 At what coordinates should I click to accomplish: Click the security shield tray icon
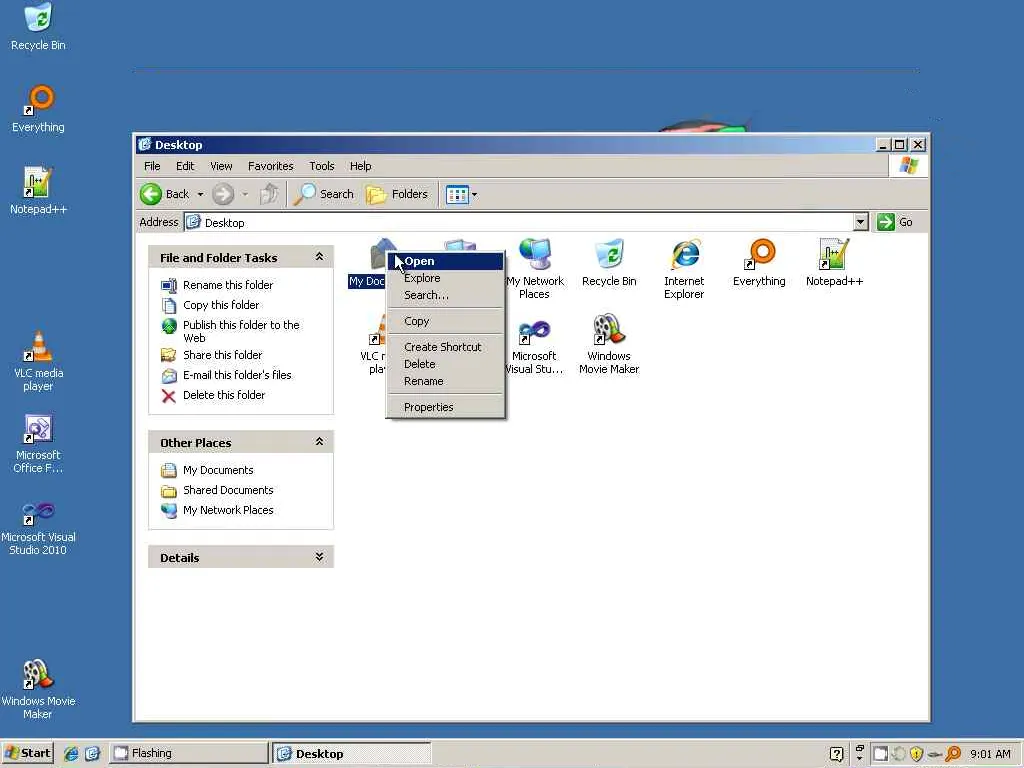916,754
